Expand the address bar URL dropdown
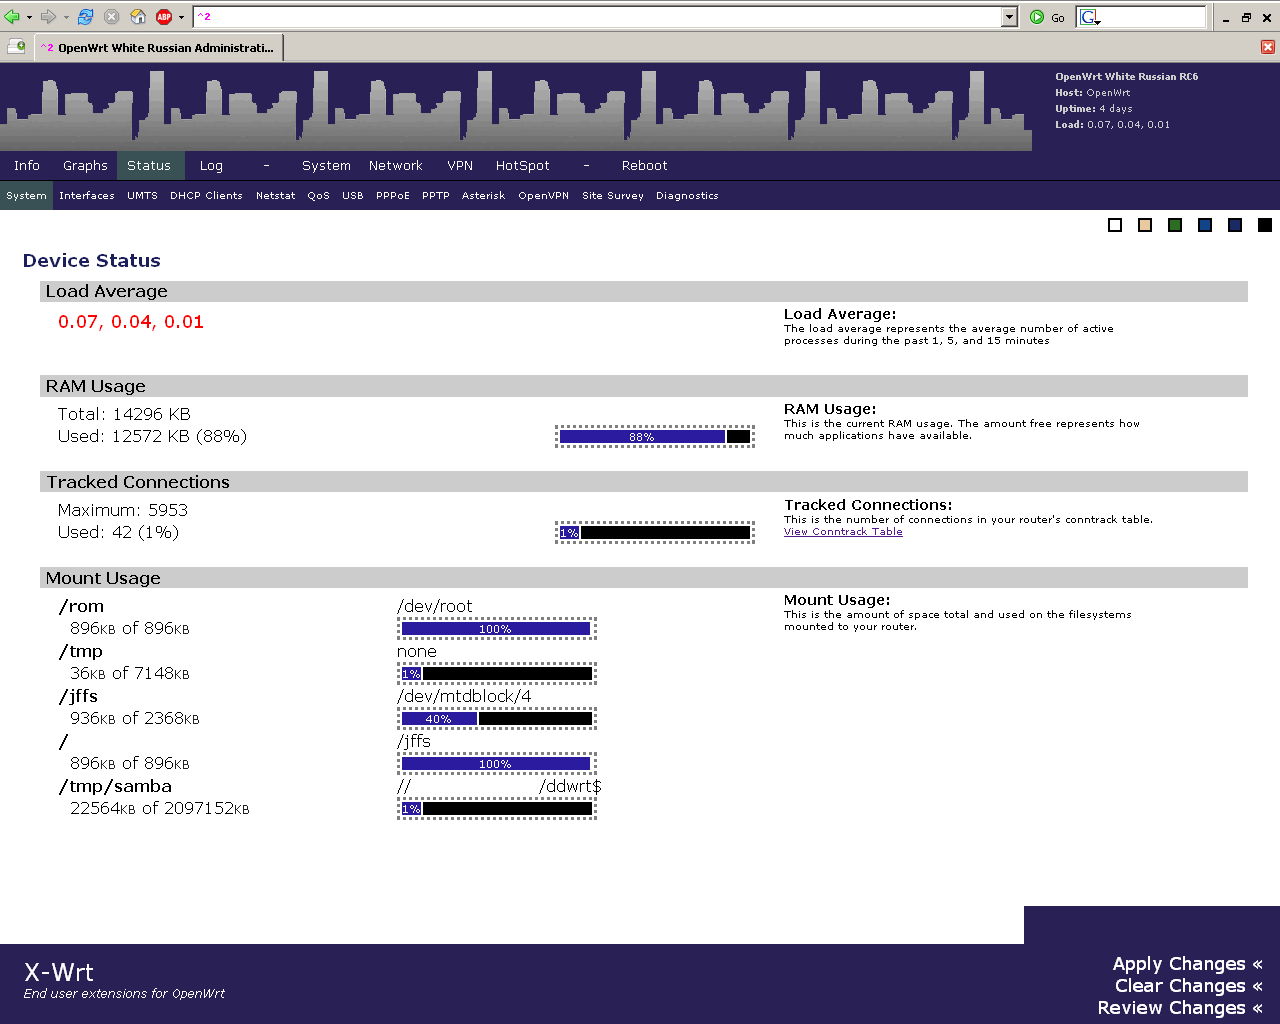 [x=1009, y=17]
